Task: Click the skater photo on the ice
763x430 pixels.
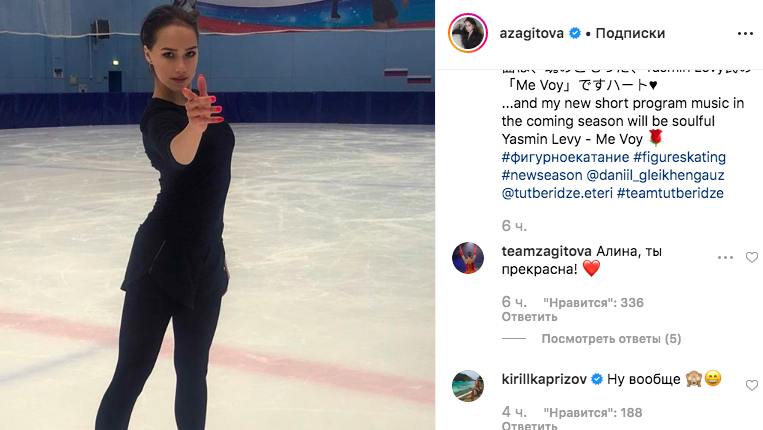Action: 218,215
